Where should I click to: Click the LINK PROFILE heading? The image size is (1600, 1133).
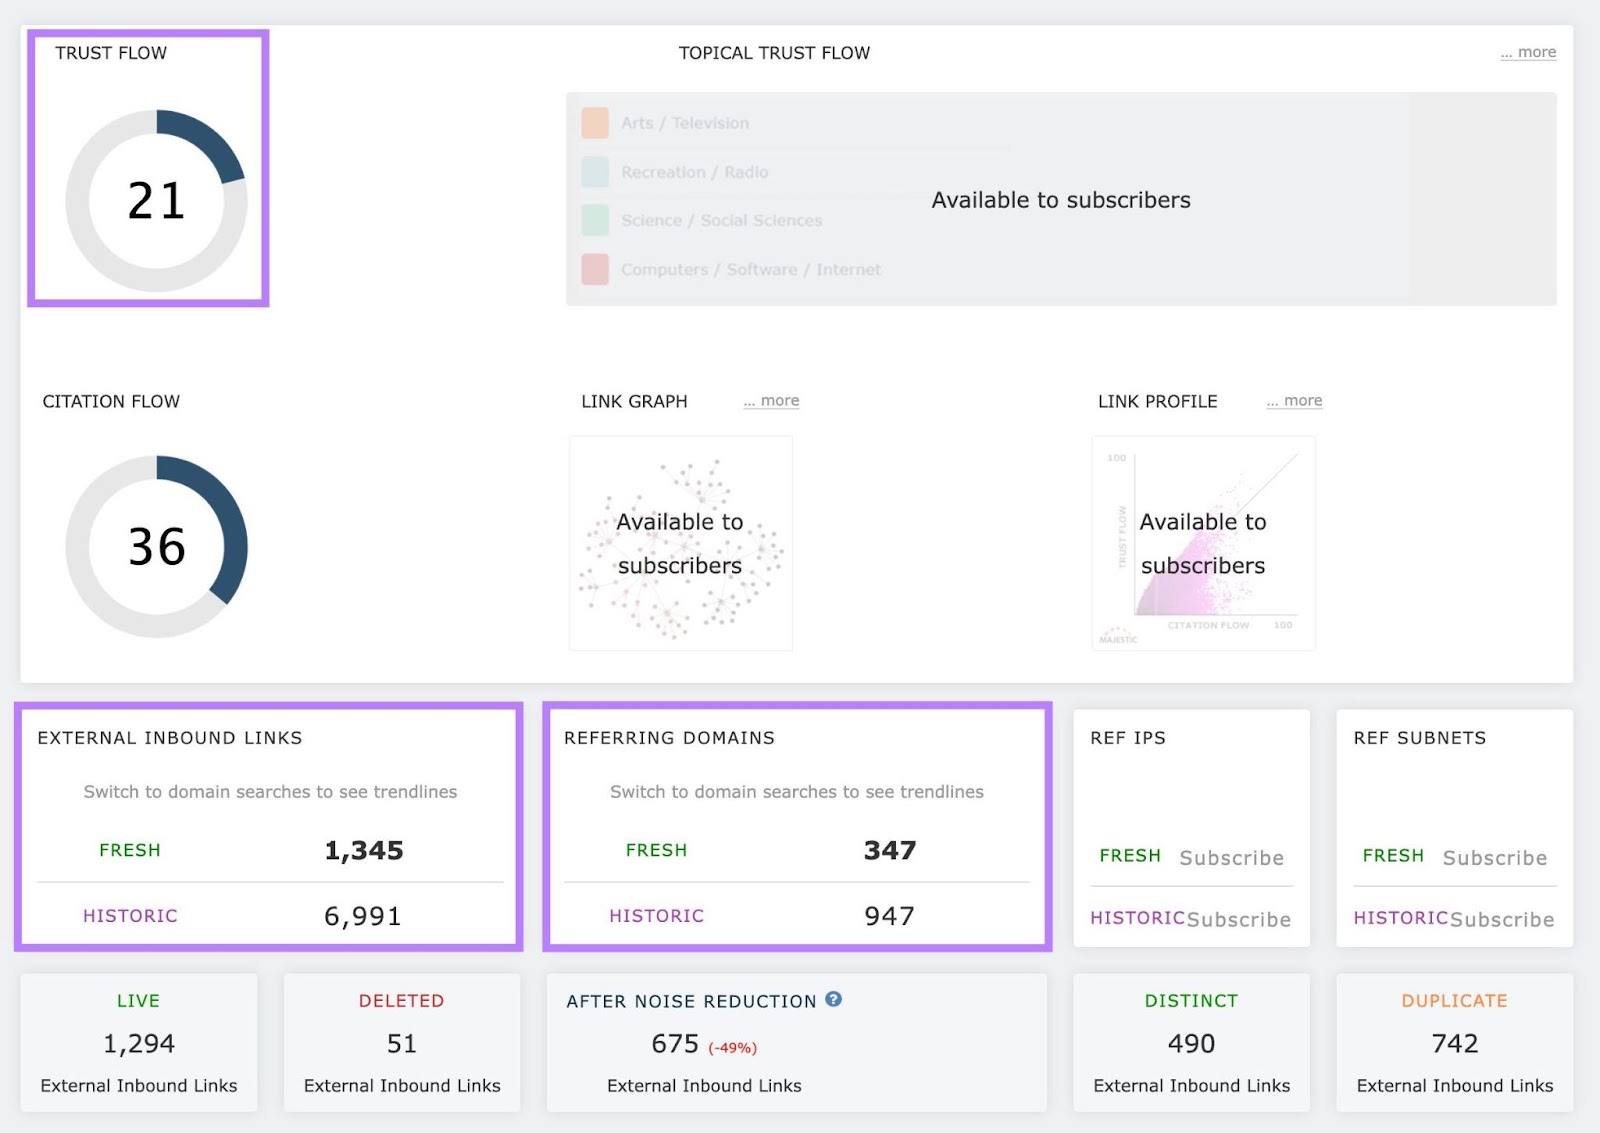[x=1158, y=401]
